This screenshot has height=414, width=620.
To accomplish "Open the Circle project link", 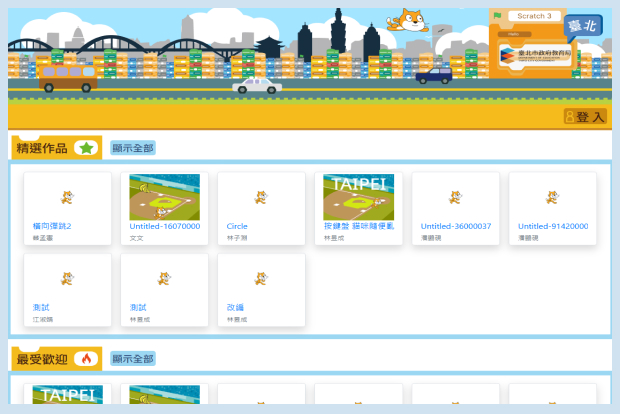I will (237, 226).
